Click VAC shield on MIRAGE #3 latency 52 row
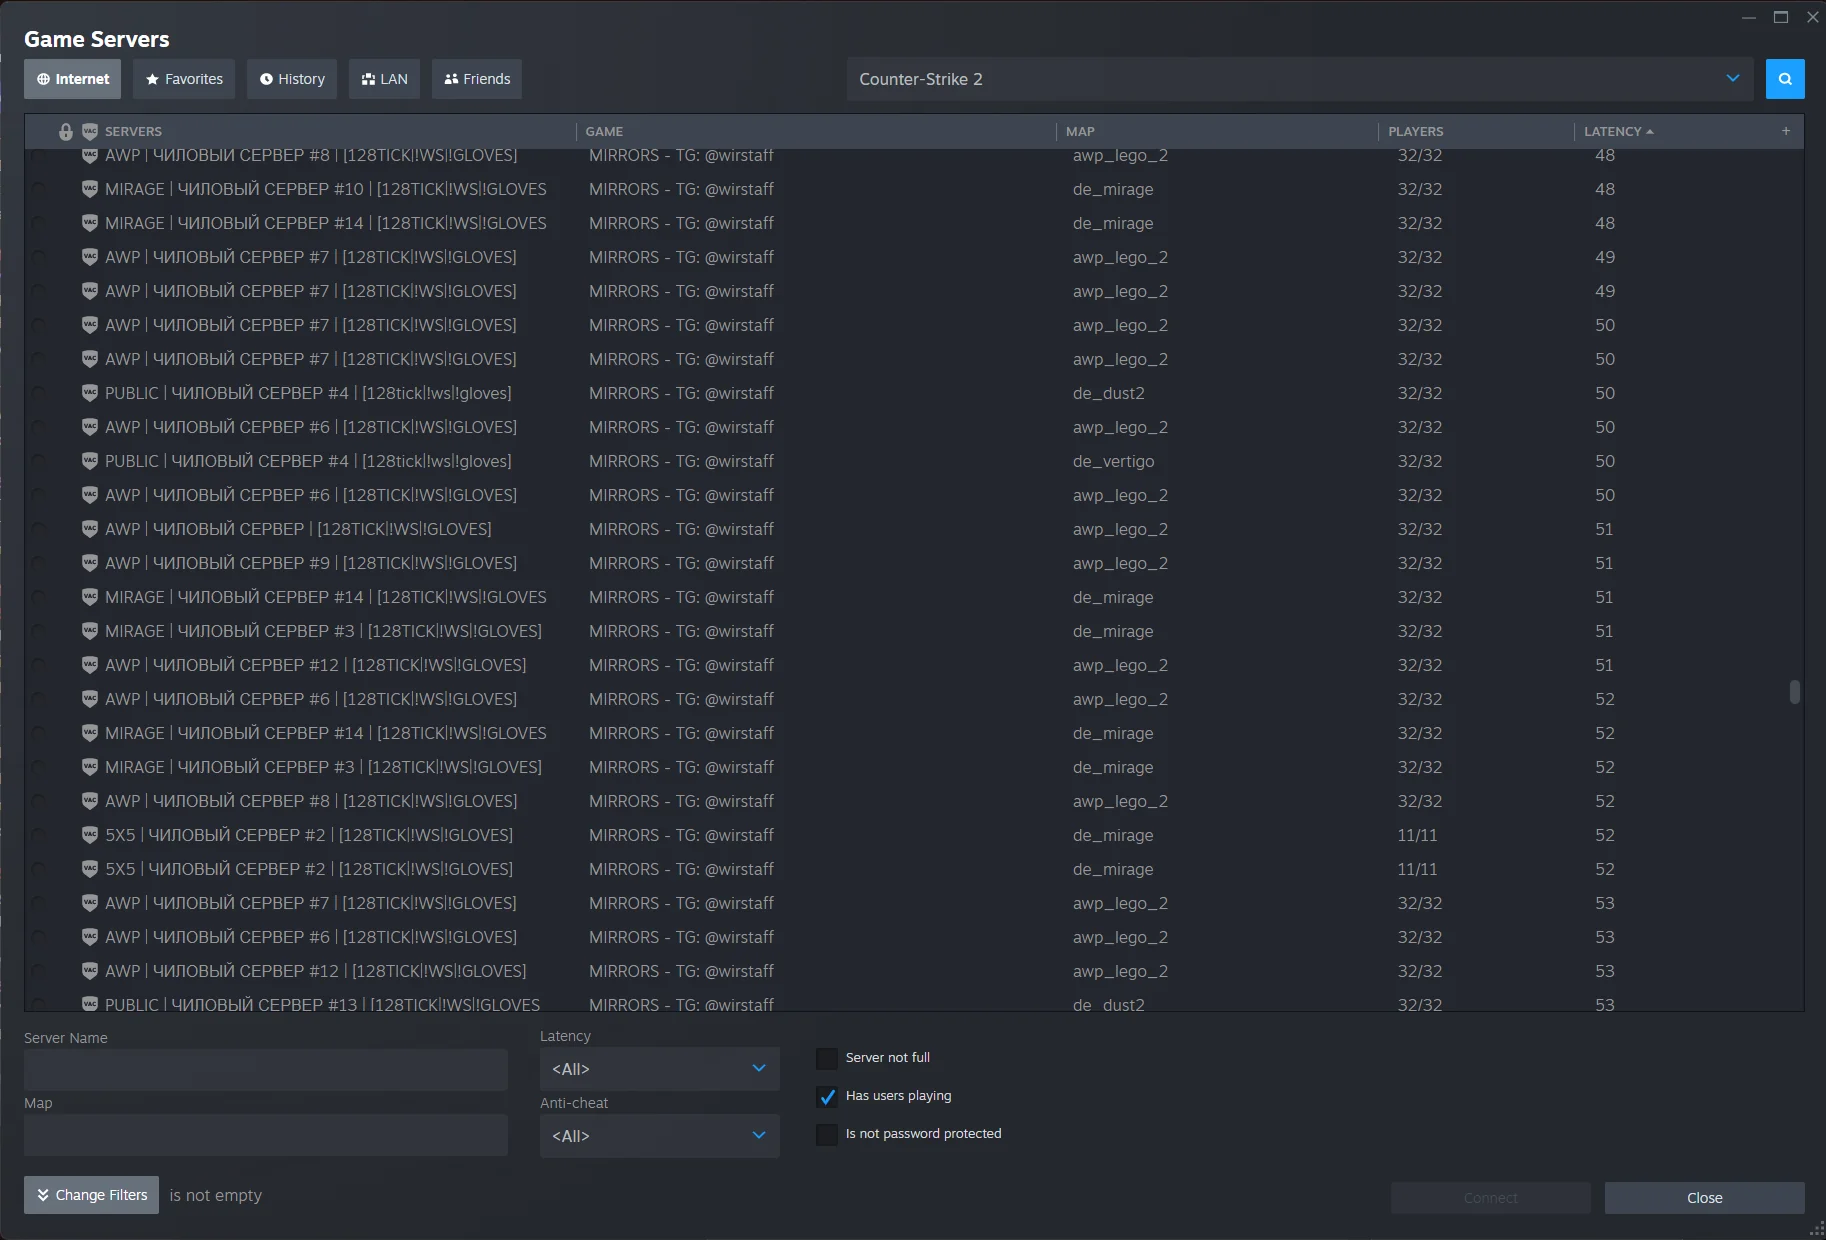Screen dimensions: 1826x1240 [90, 767]
